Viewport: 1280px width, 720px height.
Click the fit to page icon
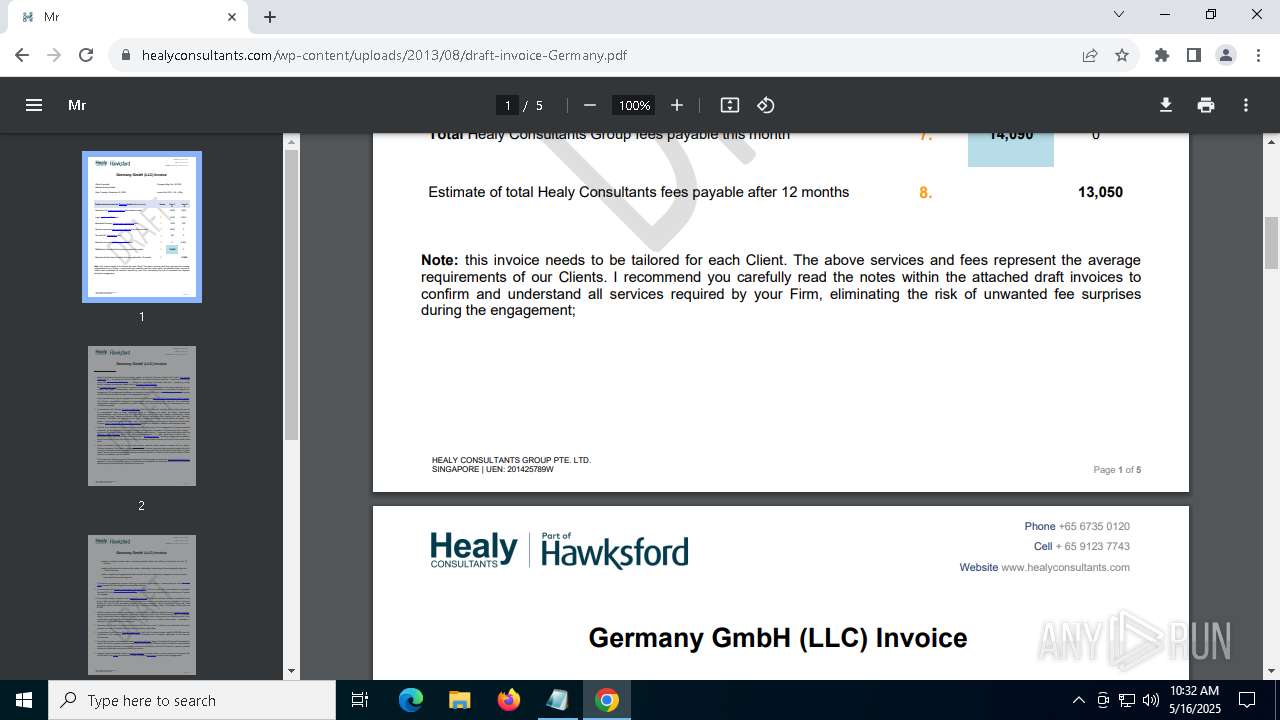click(x=730, y=105)
